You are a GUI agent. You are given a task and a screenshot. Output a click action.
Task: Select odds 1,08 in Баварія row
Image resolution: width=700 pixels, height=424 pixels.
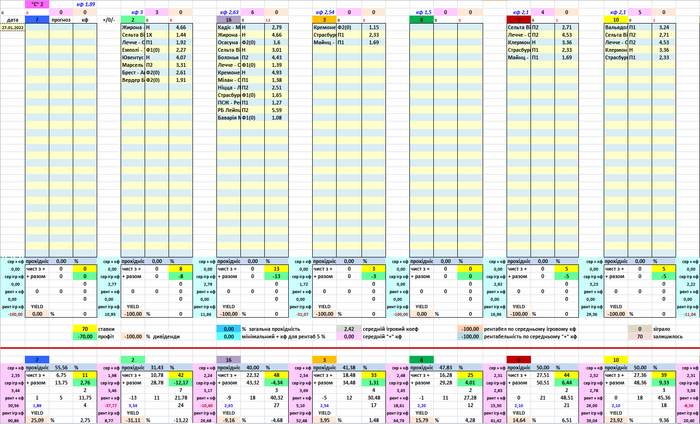[276, 118]
